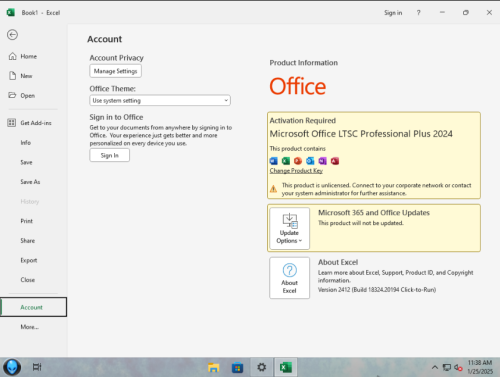Screen dimensions: 500x377
Task: Go to the Info page
Action: pos(26,143)
